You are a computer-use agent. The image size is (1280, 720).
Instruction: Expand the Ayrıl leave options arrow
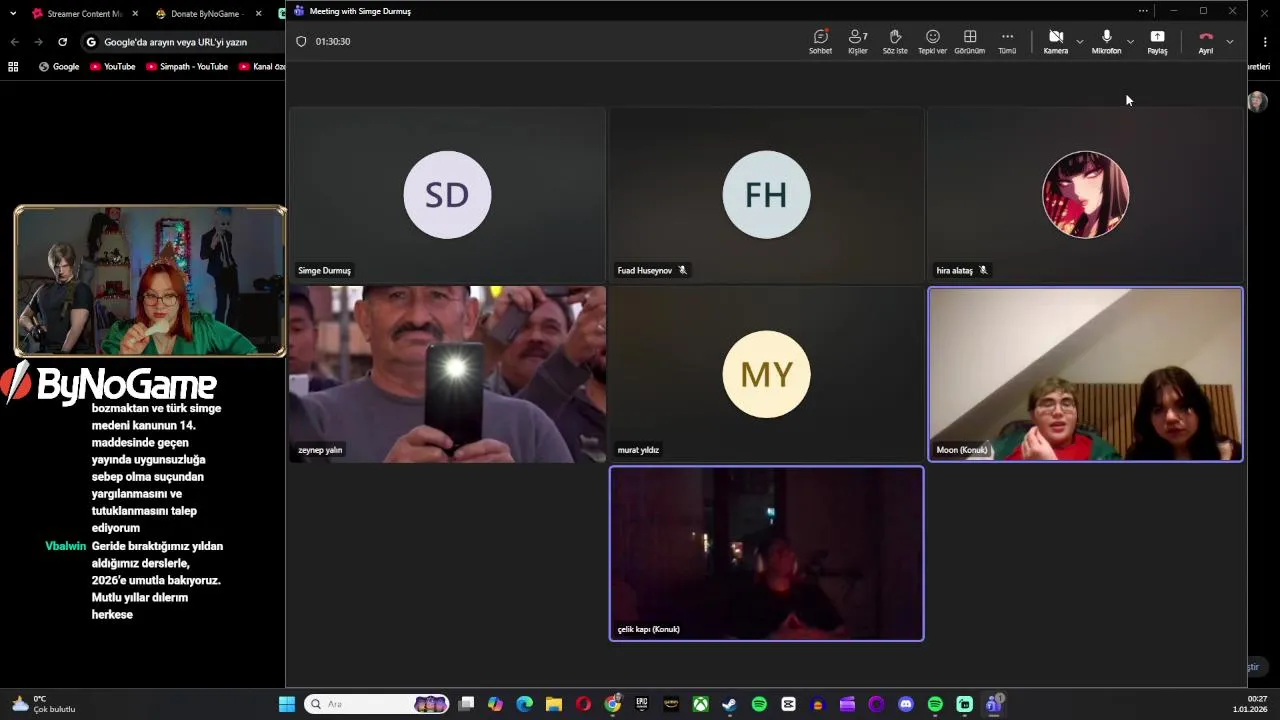click(1229, 42)
